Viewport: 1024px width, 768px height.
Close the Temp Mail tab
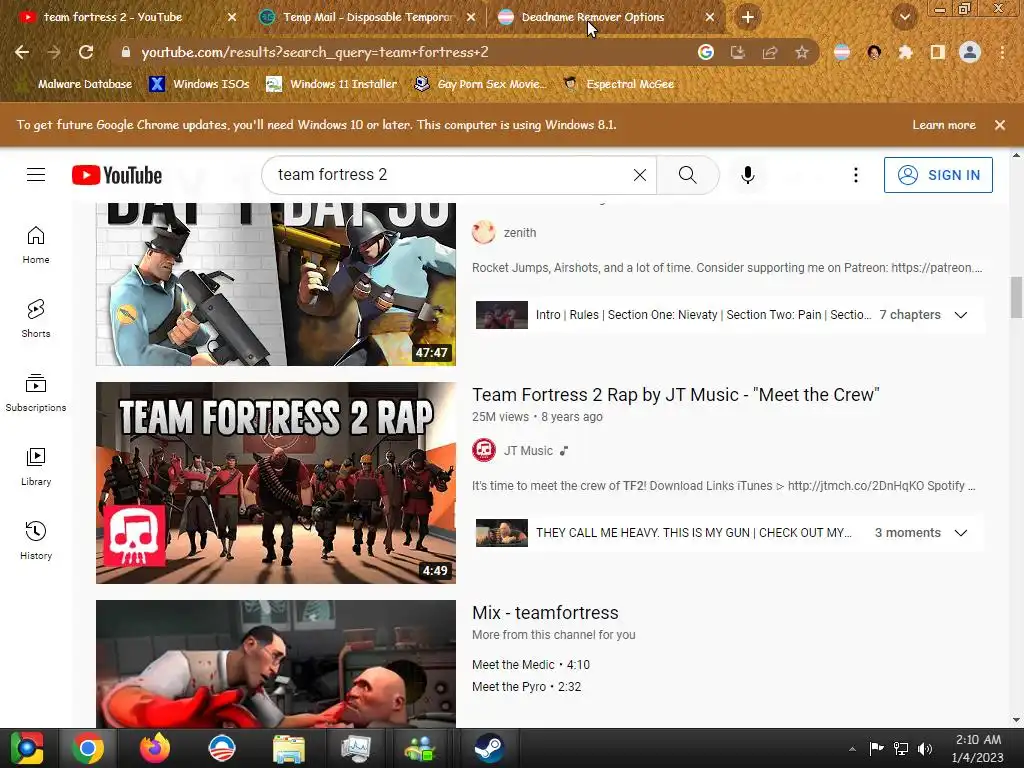pyautogui.click(x=471, y=17)
